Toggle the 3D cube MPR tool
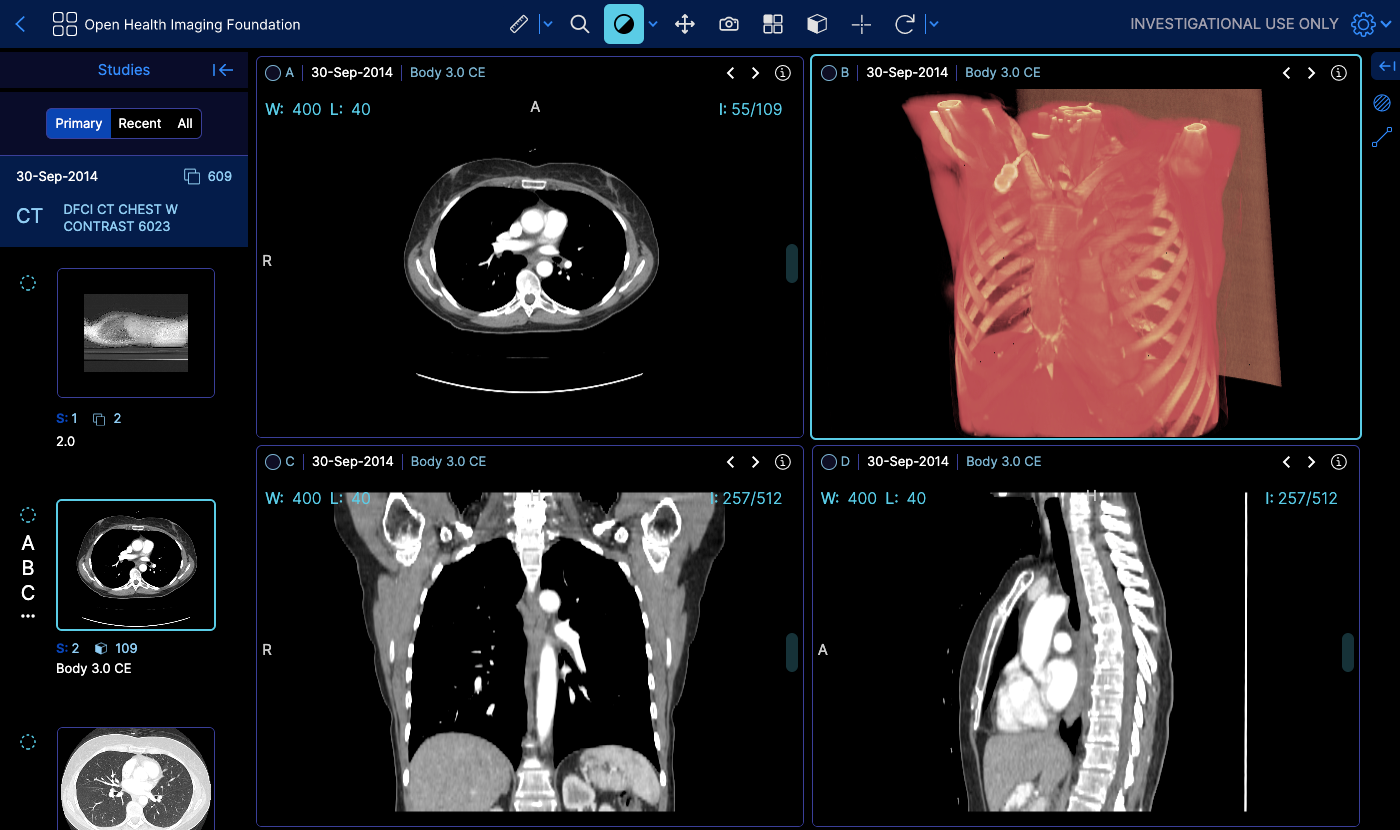 click(817, 24)
